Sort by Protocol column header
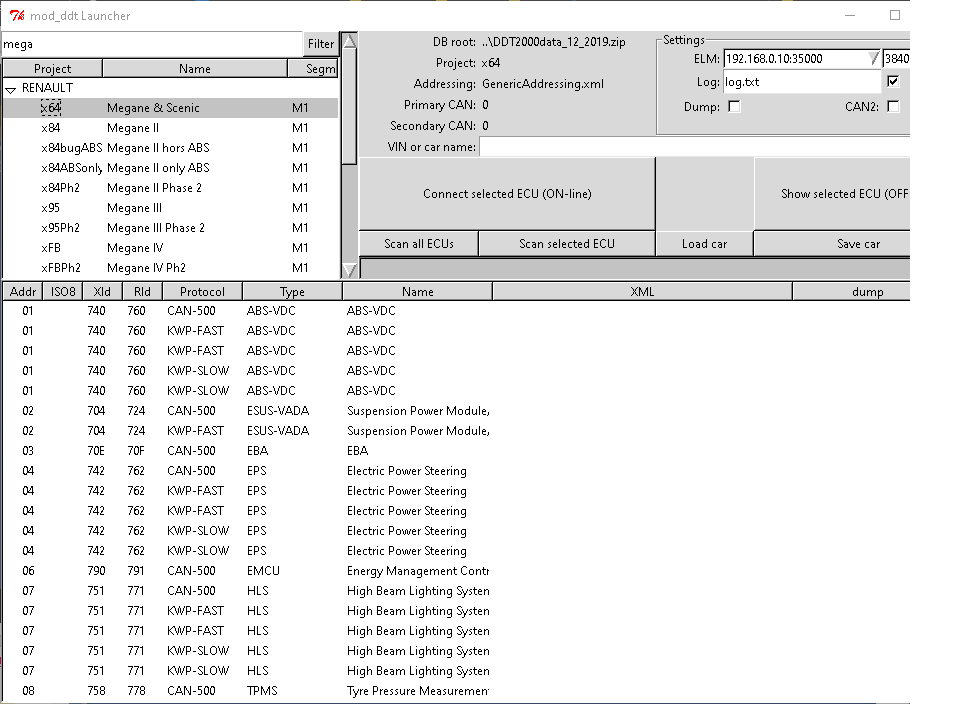Image resolution: width=965 pixels, height=704 pixels. click(202, 291)
